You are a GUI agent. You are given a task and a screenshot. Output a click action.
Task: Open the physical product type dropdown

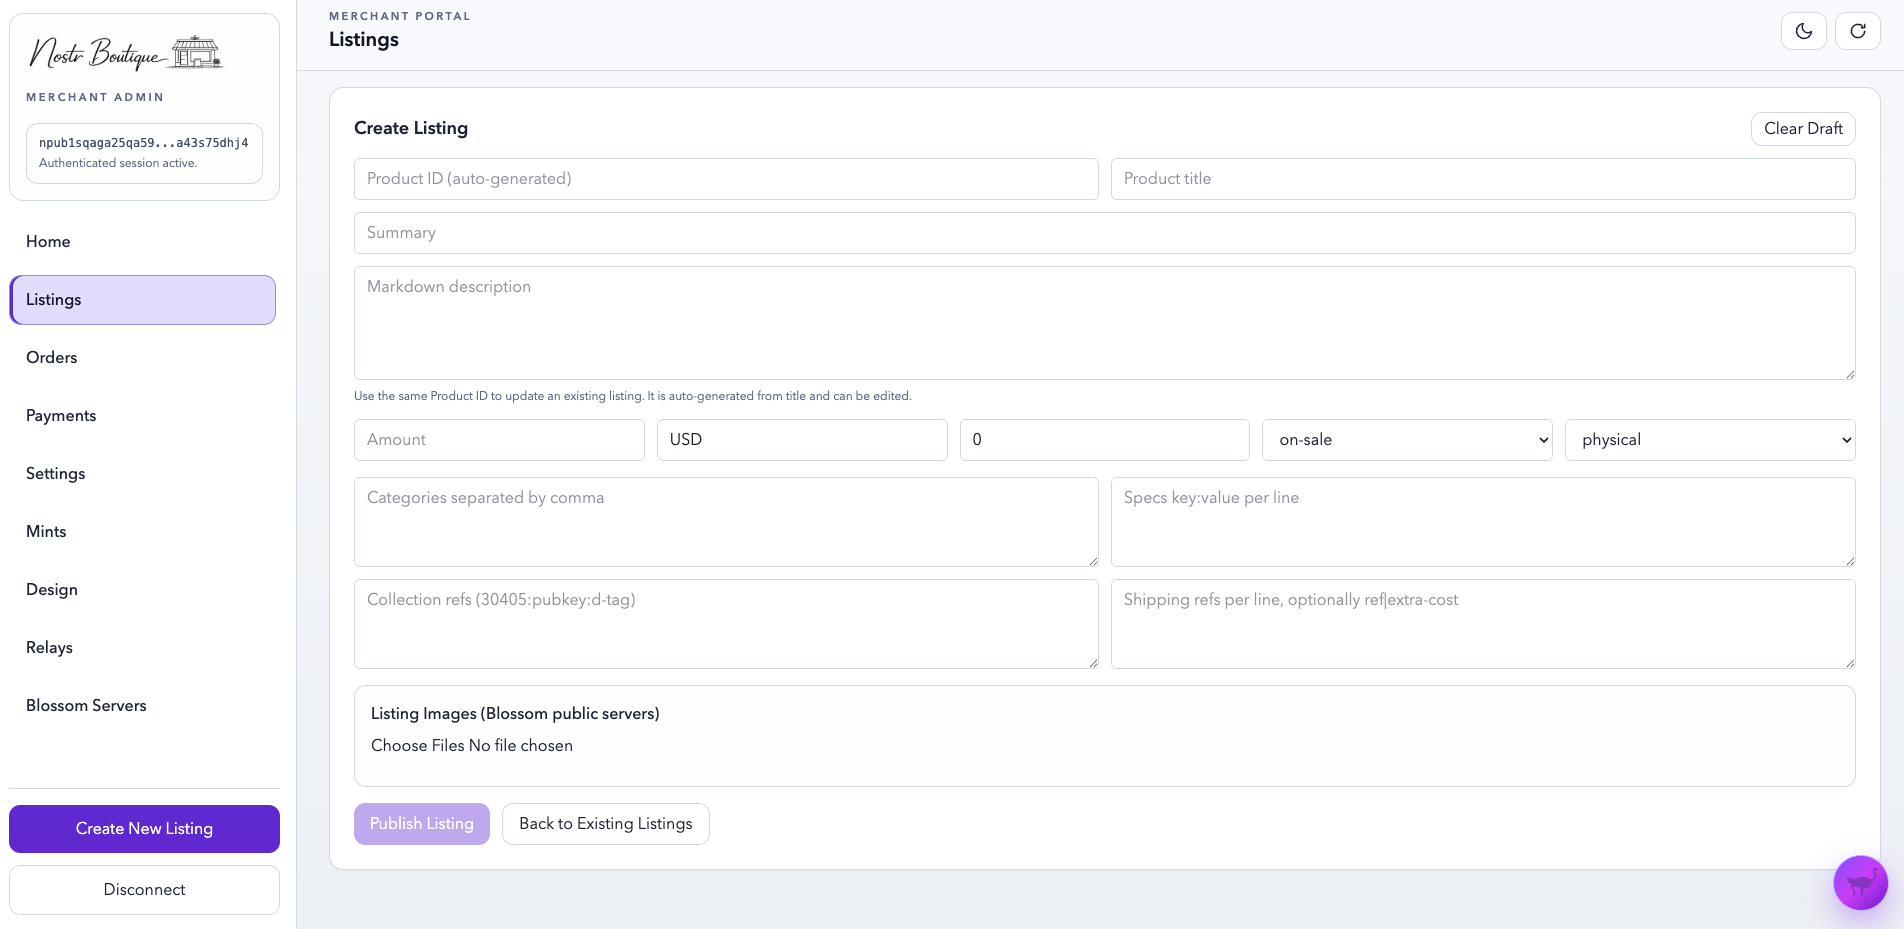1710,440
